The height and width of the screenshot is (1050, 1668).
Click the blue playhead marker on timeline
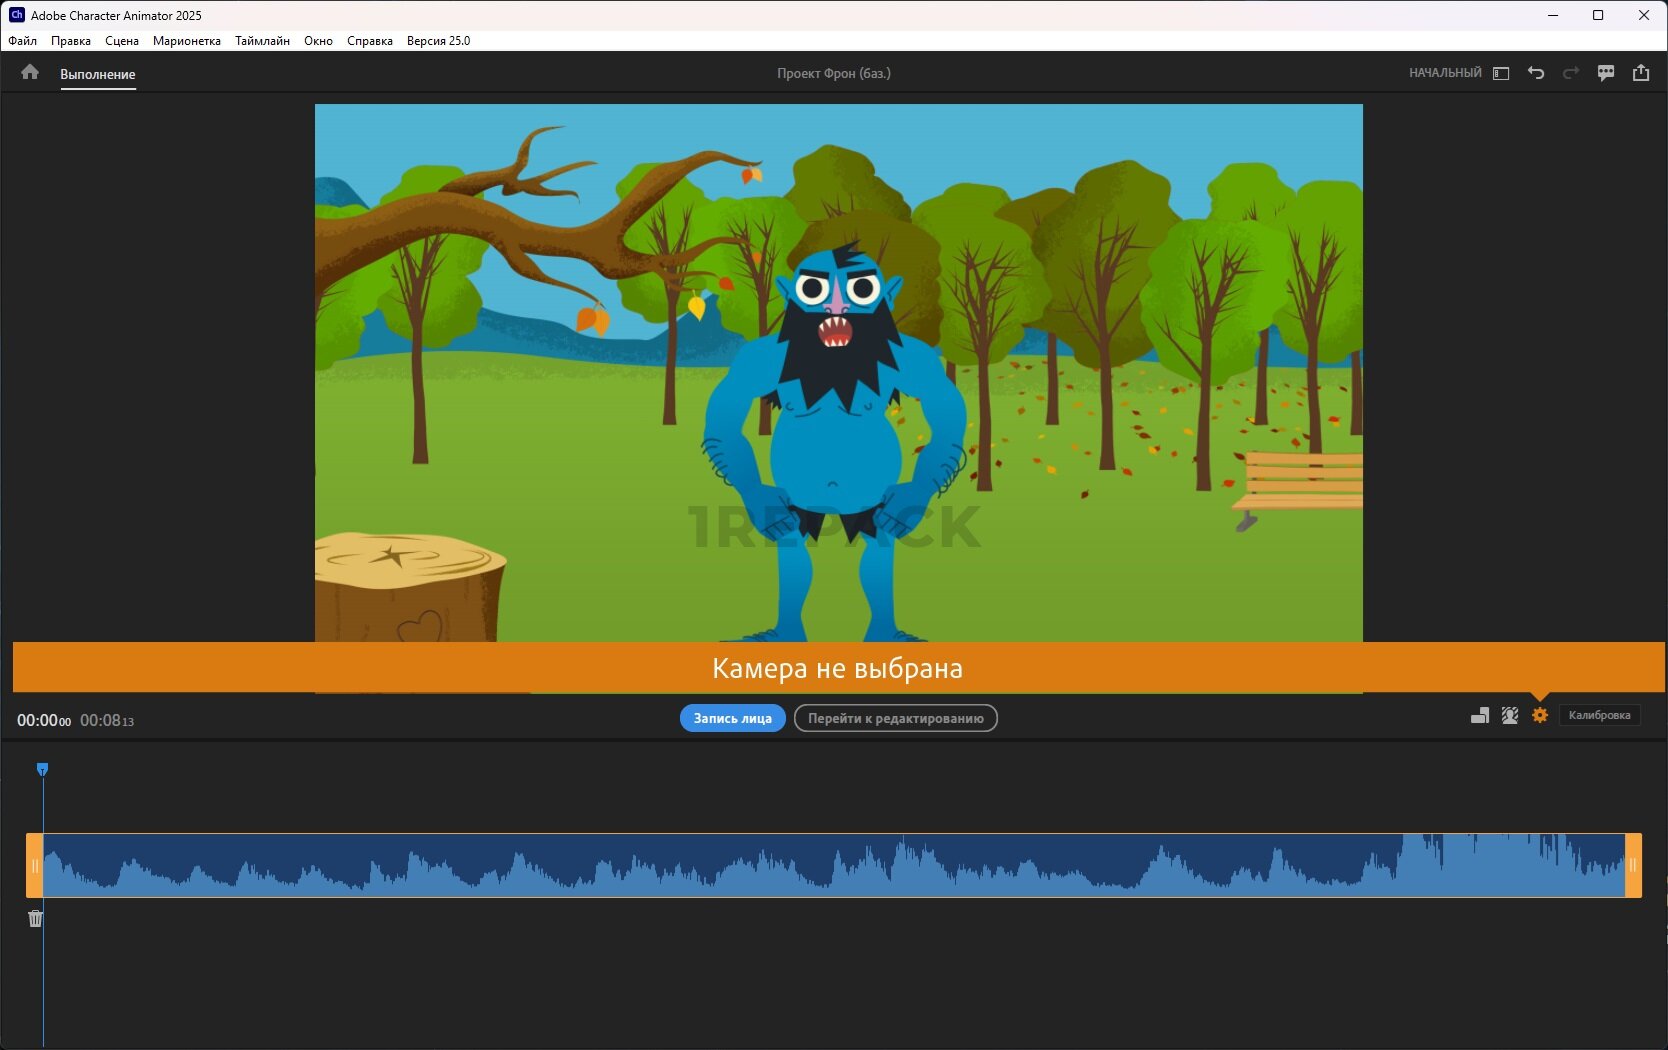(42, 769)
